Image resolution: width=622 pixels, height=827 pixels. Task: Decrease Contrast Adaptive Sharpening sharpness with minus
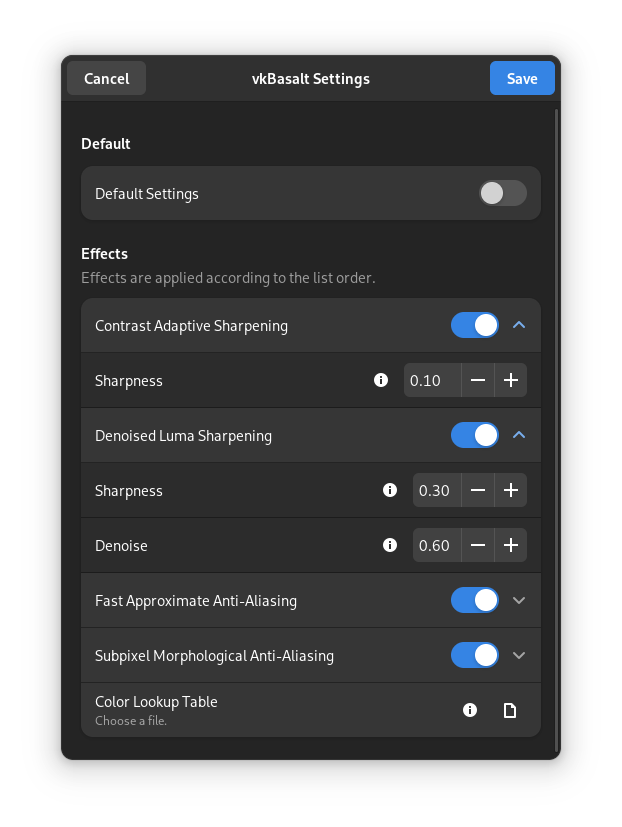(x=478, y=380)
